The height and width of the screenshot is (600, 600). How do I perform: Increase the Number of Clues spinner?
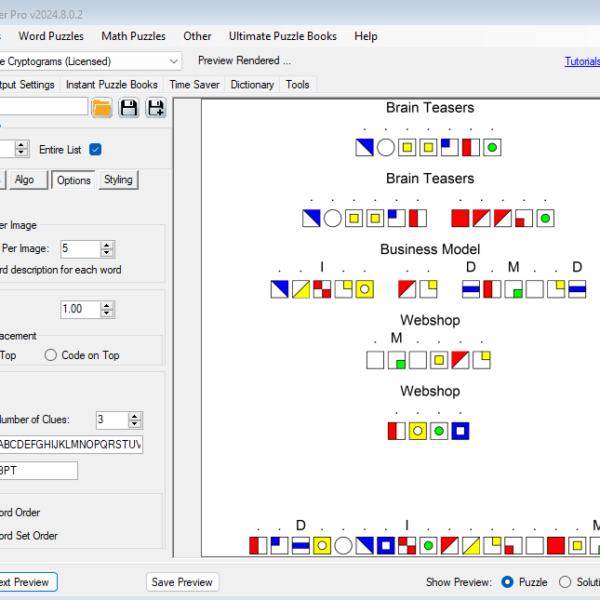134,416
